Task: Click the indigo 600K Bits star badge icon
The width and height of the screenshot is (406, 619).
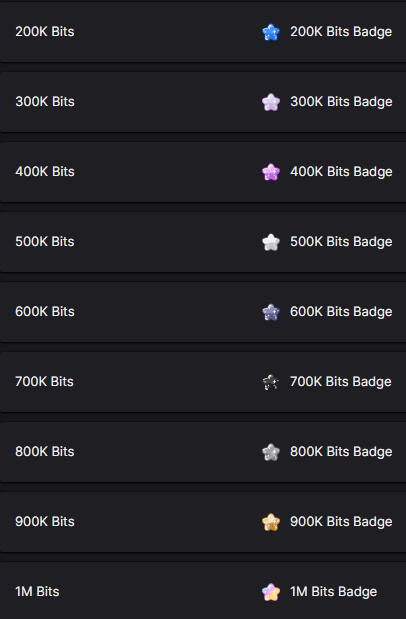Action: [x=271, y=312]
